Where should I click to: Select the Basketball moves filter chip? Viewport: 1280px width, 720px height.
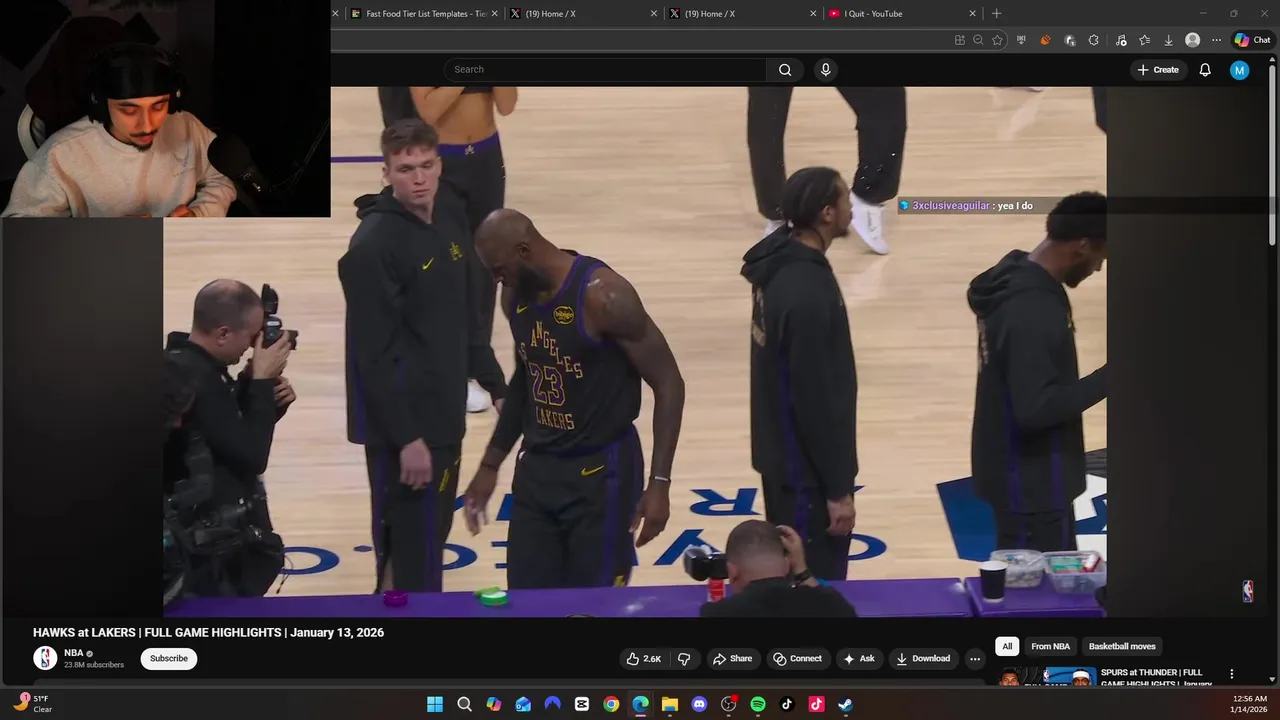[1122, 646]
